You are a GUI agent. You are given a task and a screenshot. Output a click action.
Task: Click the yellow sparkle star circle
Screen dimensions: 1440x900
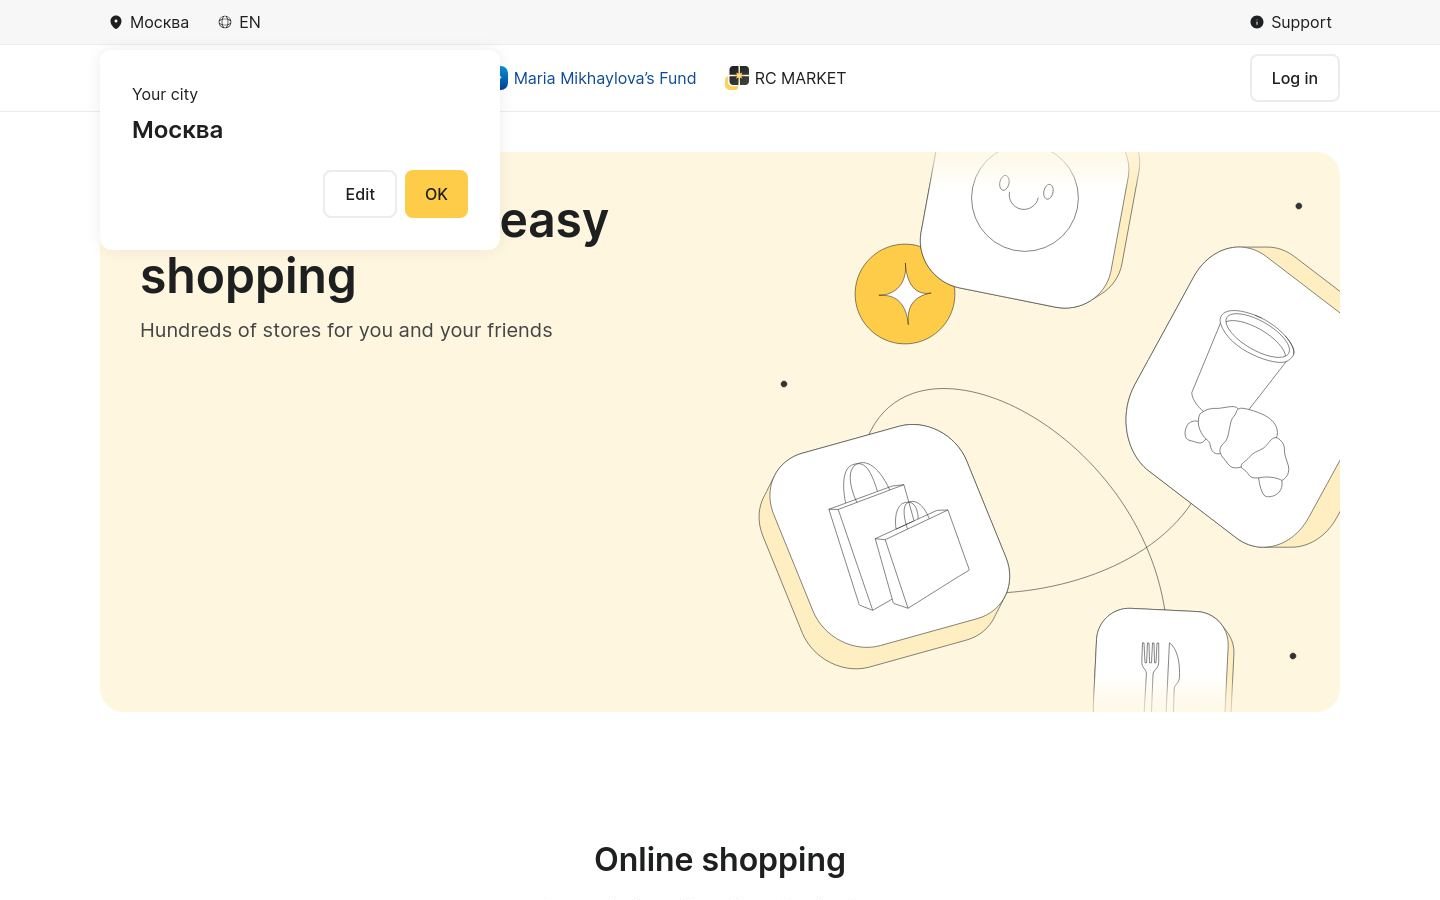[905, 294]
